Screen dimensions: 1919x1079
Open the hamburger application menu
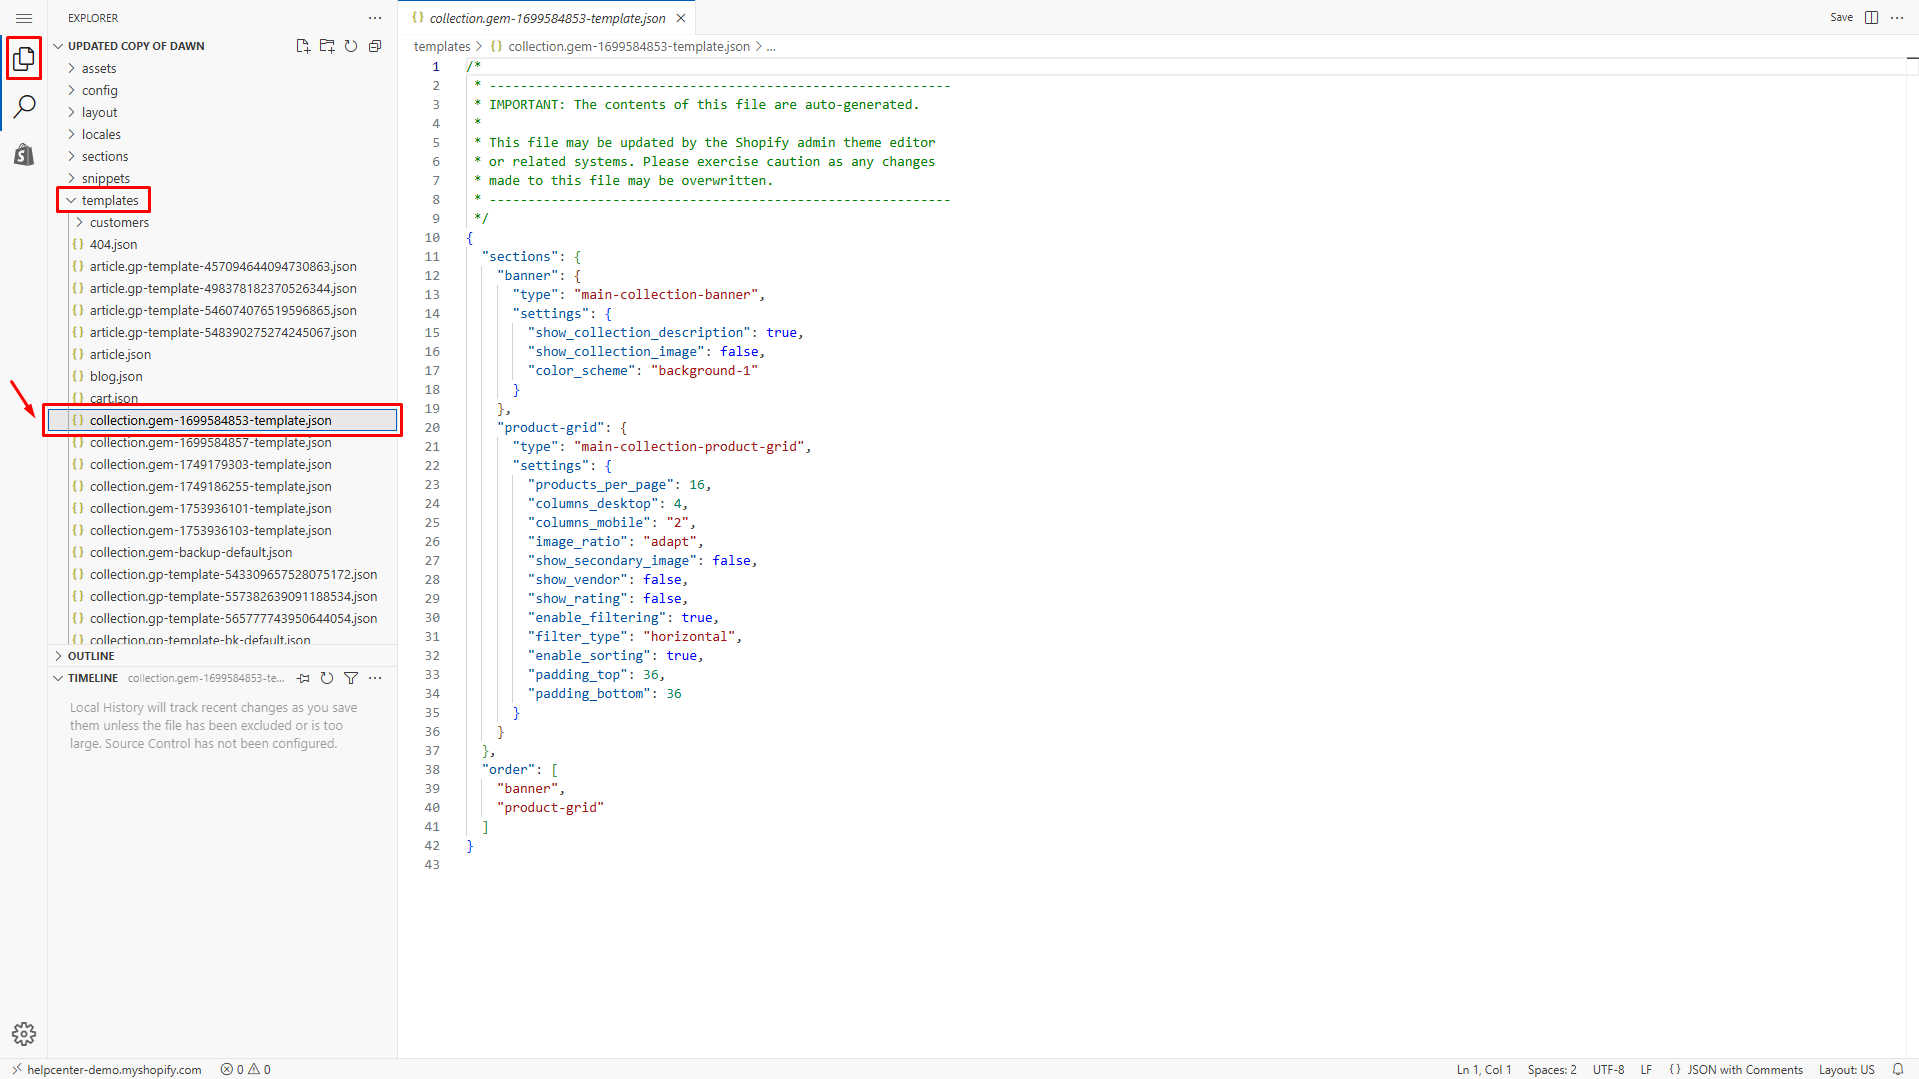24,18
